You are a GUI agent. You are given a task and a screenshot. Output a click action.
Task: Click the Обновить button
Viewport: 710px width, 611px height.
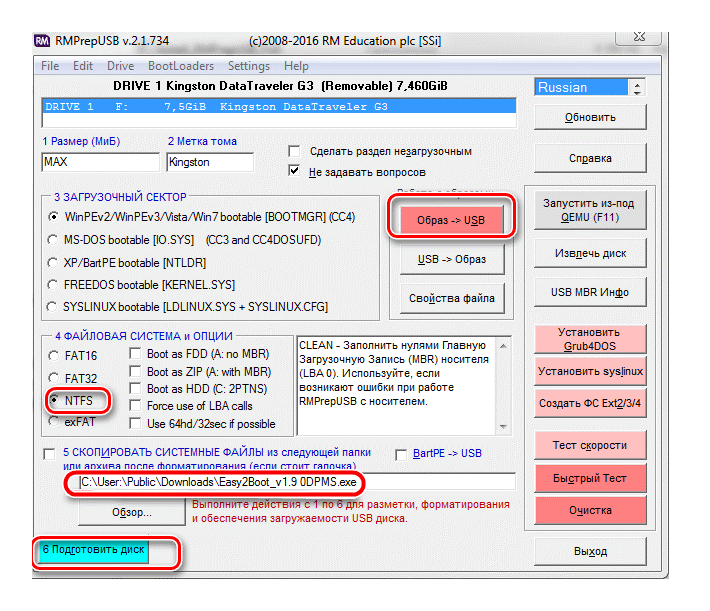[590, 117]
